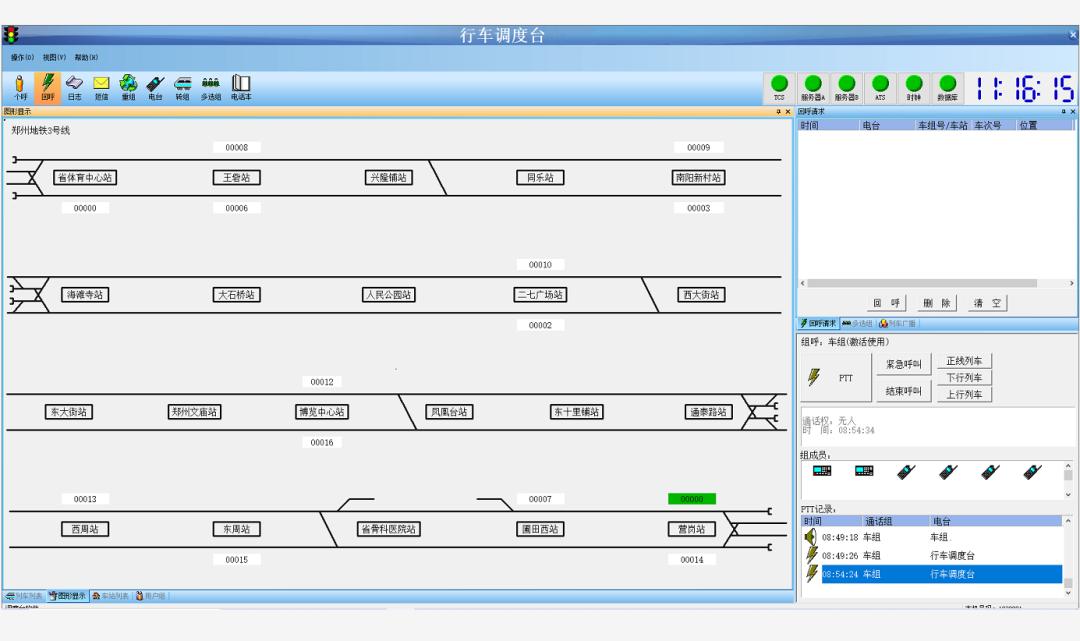Viewport: 1080px width, 641px height.
Task: Open the 电台 radio toolbar icon
Action: 155,87
